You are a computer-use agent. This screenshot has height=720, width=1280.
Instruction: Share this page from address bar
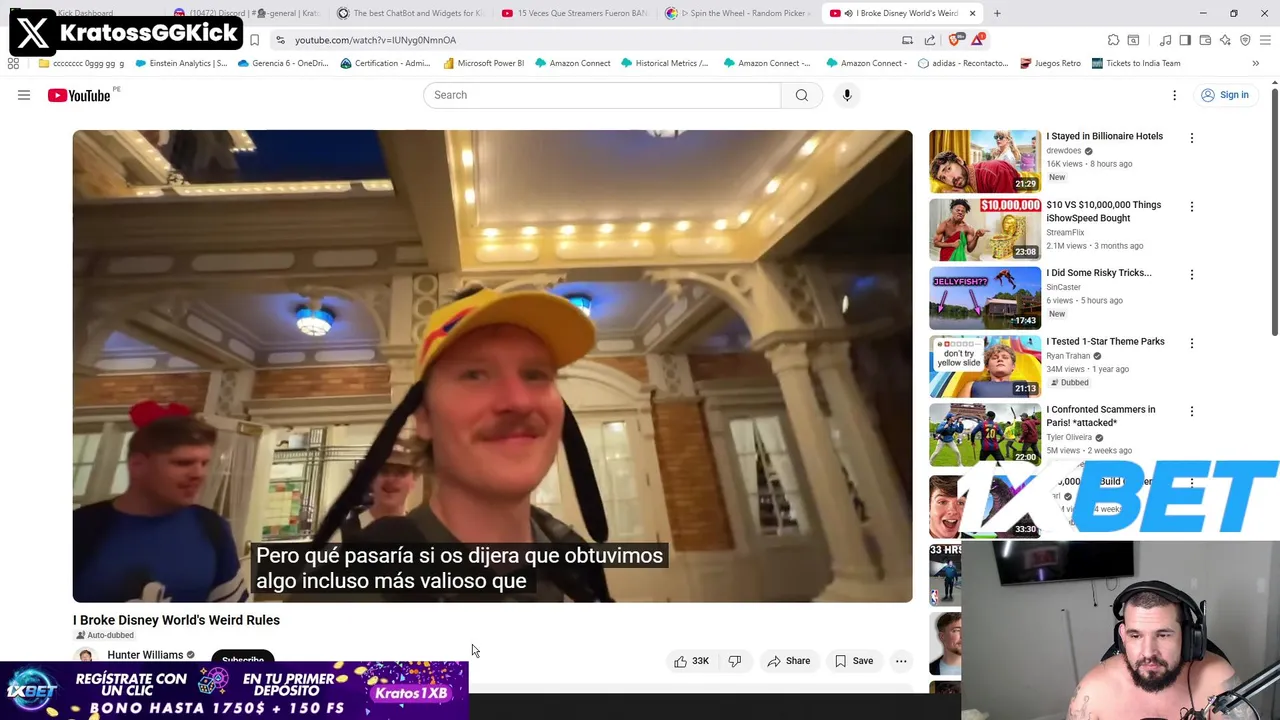click(x=930, y=40)
